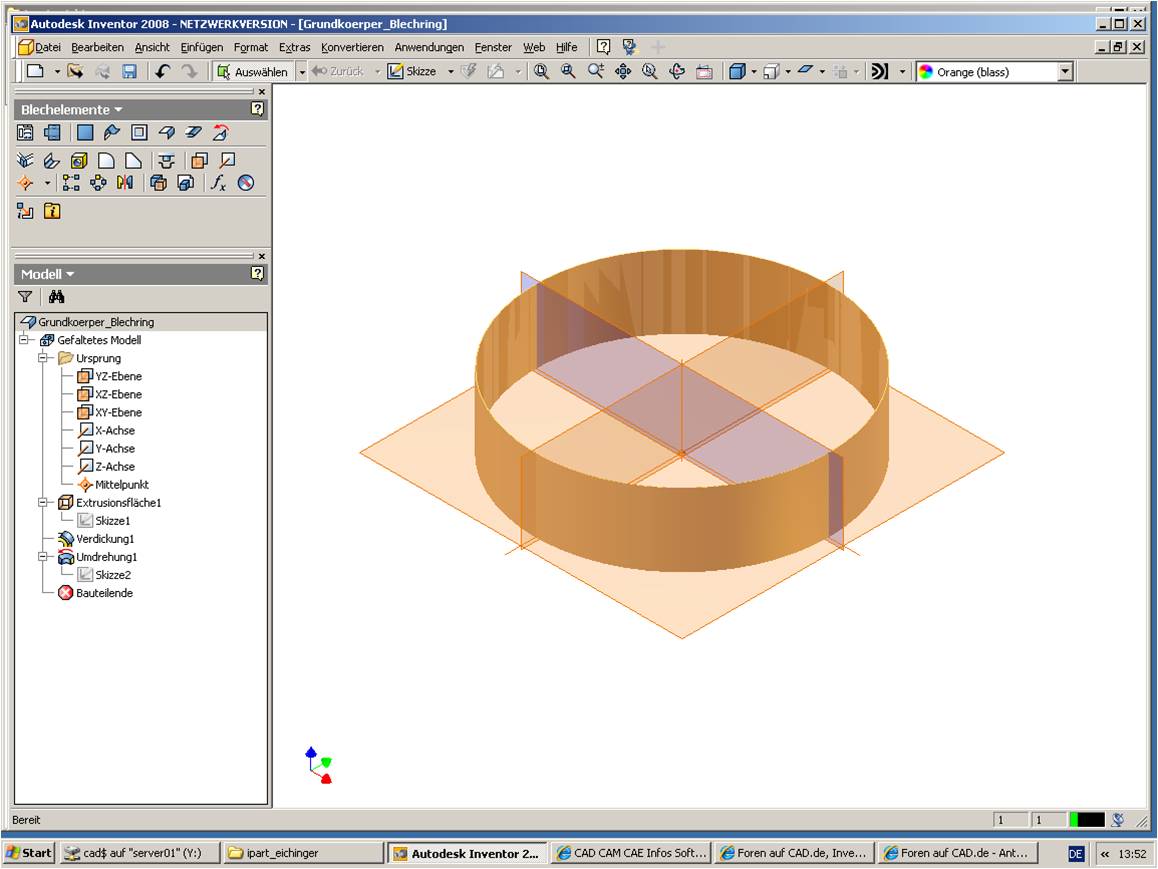Open the Extras menu
The width and height of the screenshot is (1158, 869).
pyautogui.click(x=294, y=47)
